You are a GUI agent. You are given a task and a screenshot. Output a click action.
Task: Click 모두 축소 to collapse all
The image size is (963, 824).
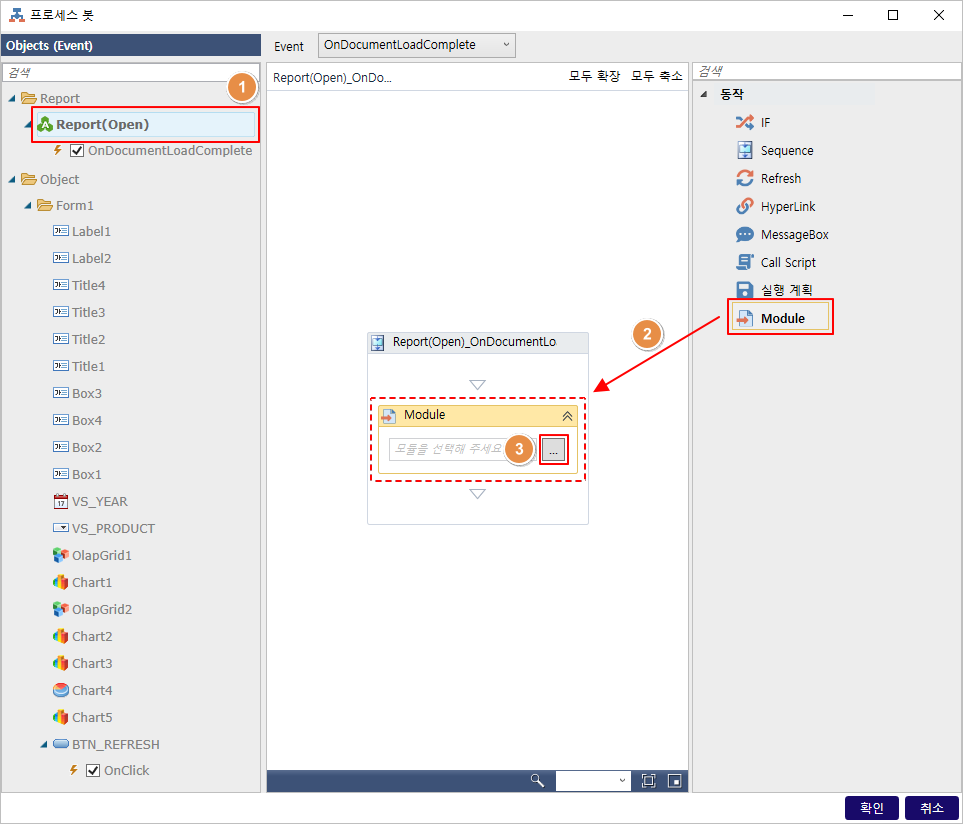point(656,77)
